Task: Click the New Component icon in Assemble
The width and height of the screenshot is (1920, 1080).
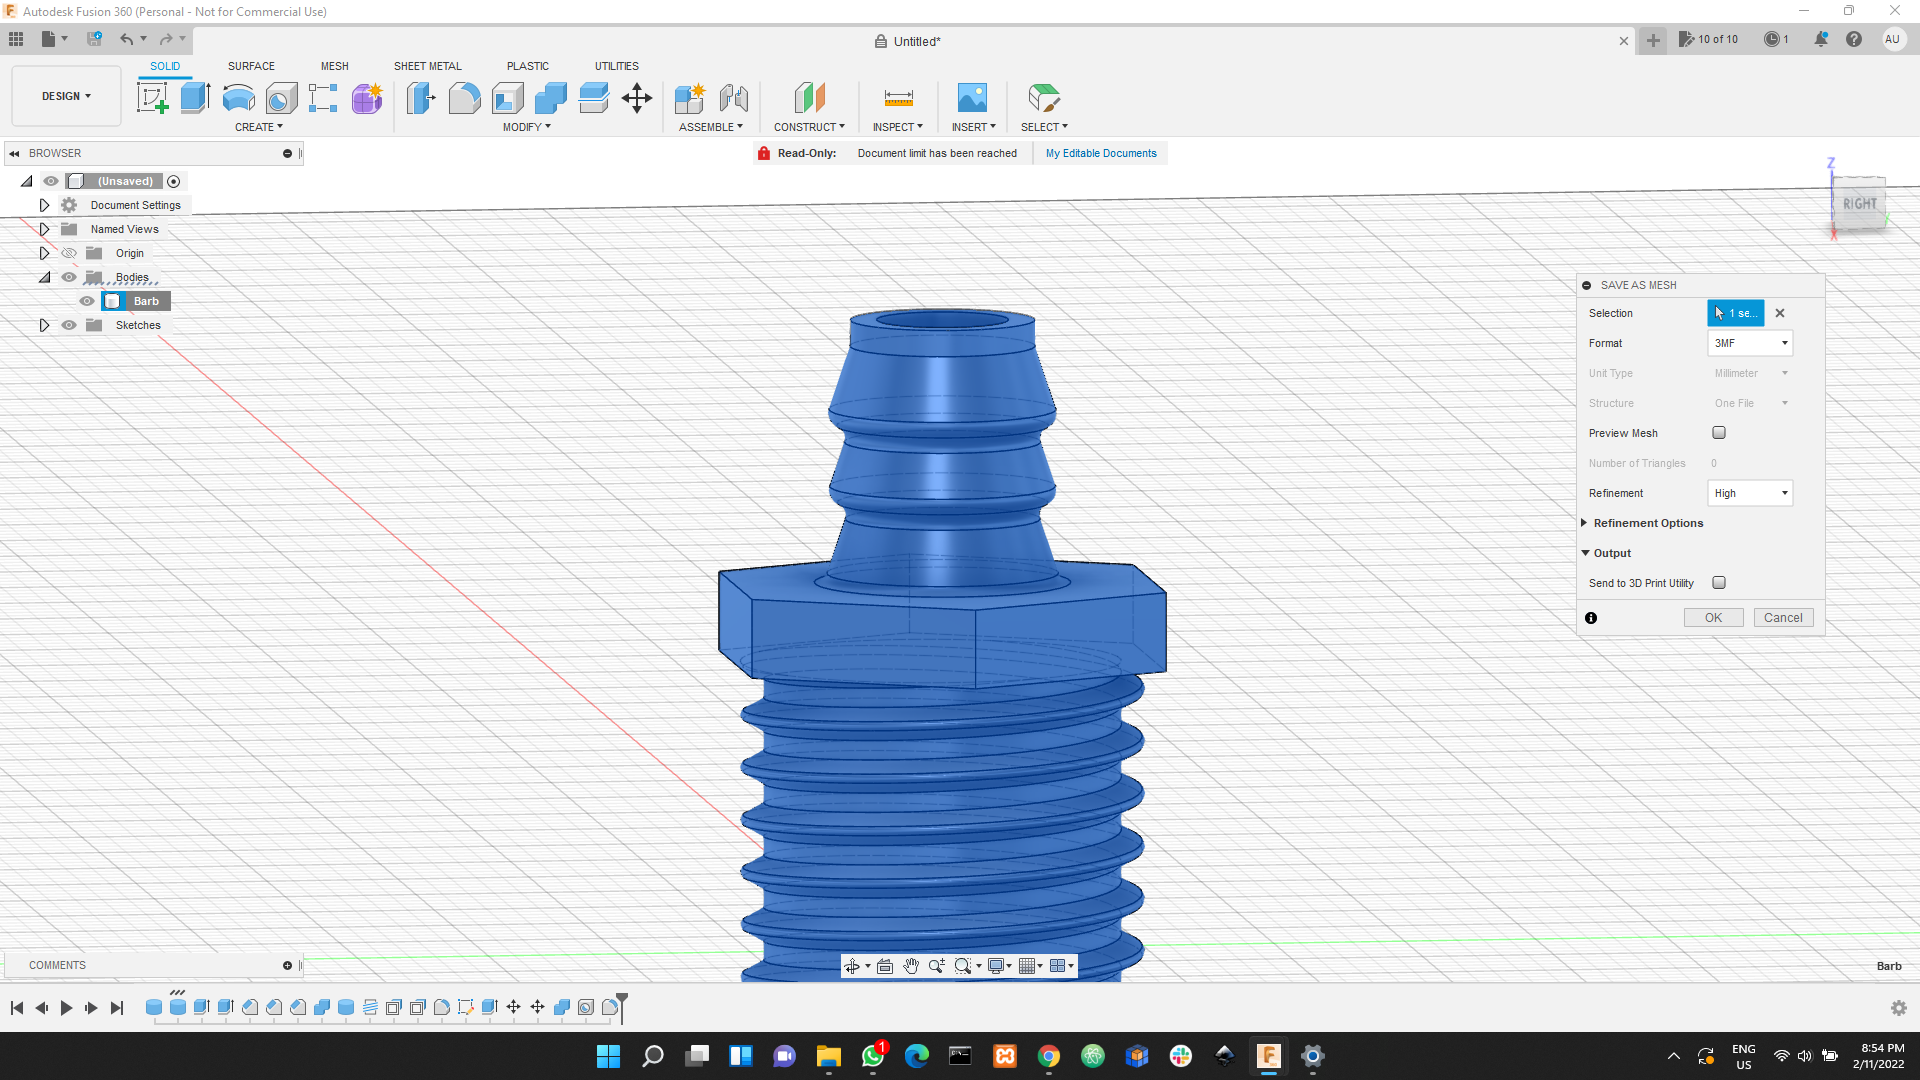Action: coord(690,97)
